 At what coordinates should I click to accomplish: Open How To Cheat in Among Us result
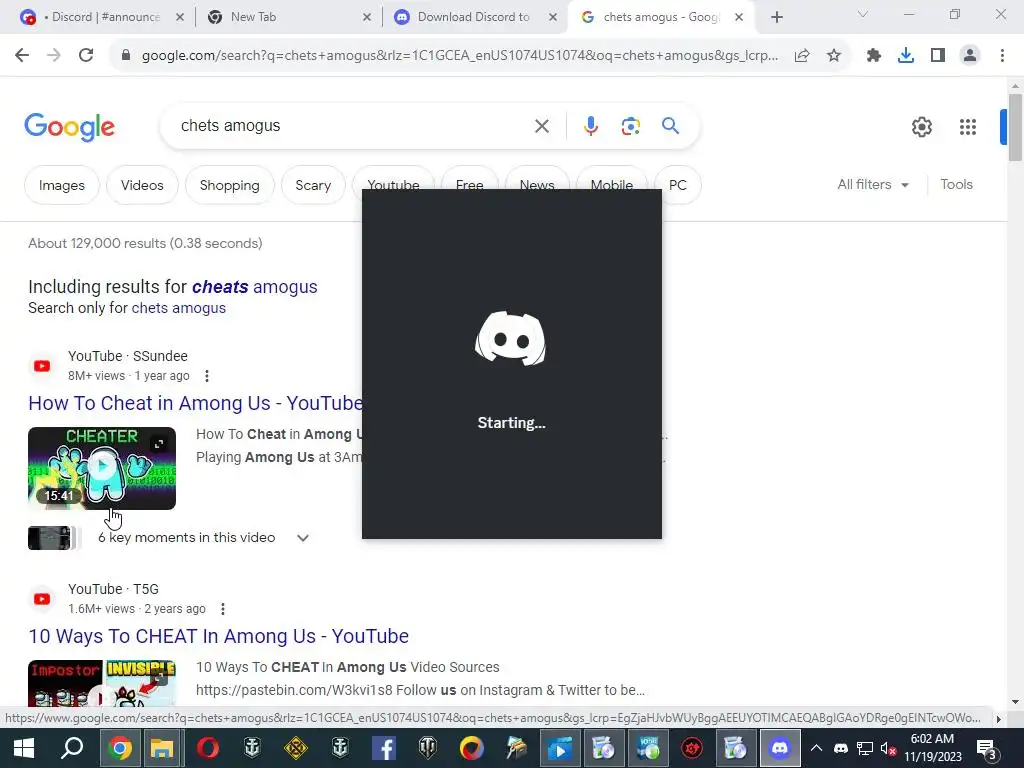[x=195, y=403]
